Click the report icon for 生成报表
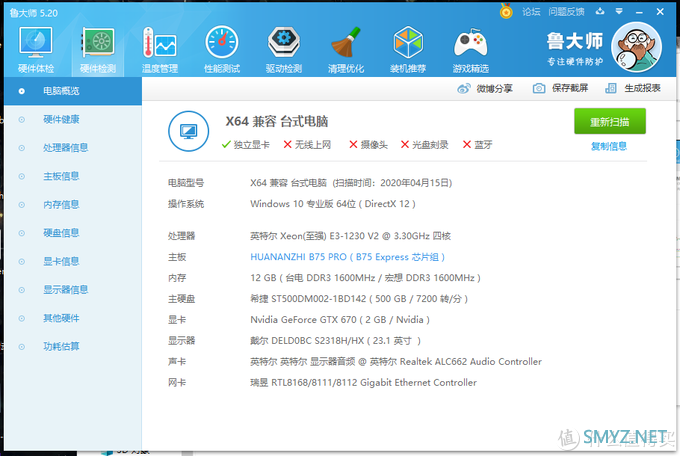Viewport: 680px width, 456px height. point(611,89)
